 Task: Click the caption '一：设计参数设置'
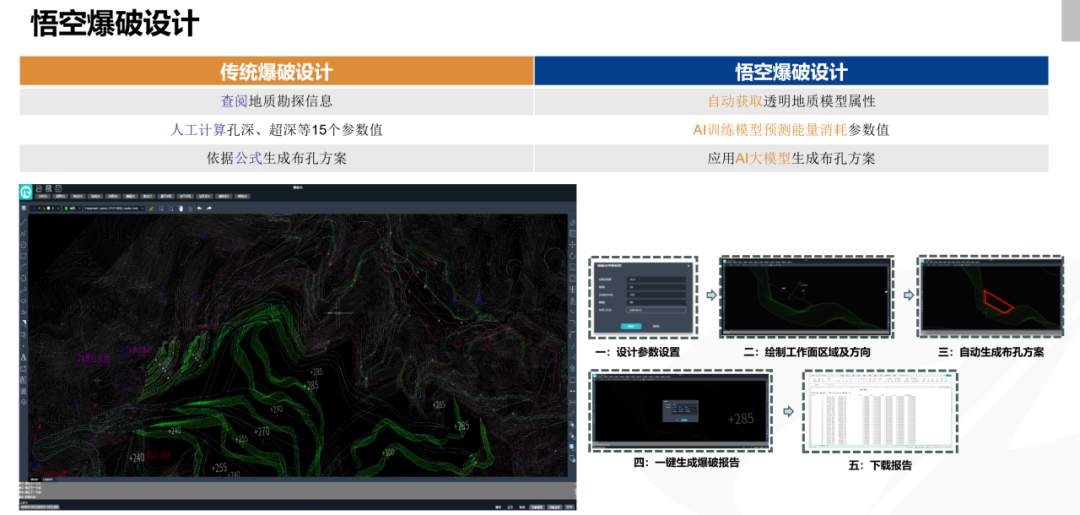coord(637,353)
